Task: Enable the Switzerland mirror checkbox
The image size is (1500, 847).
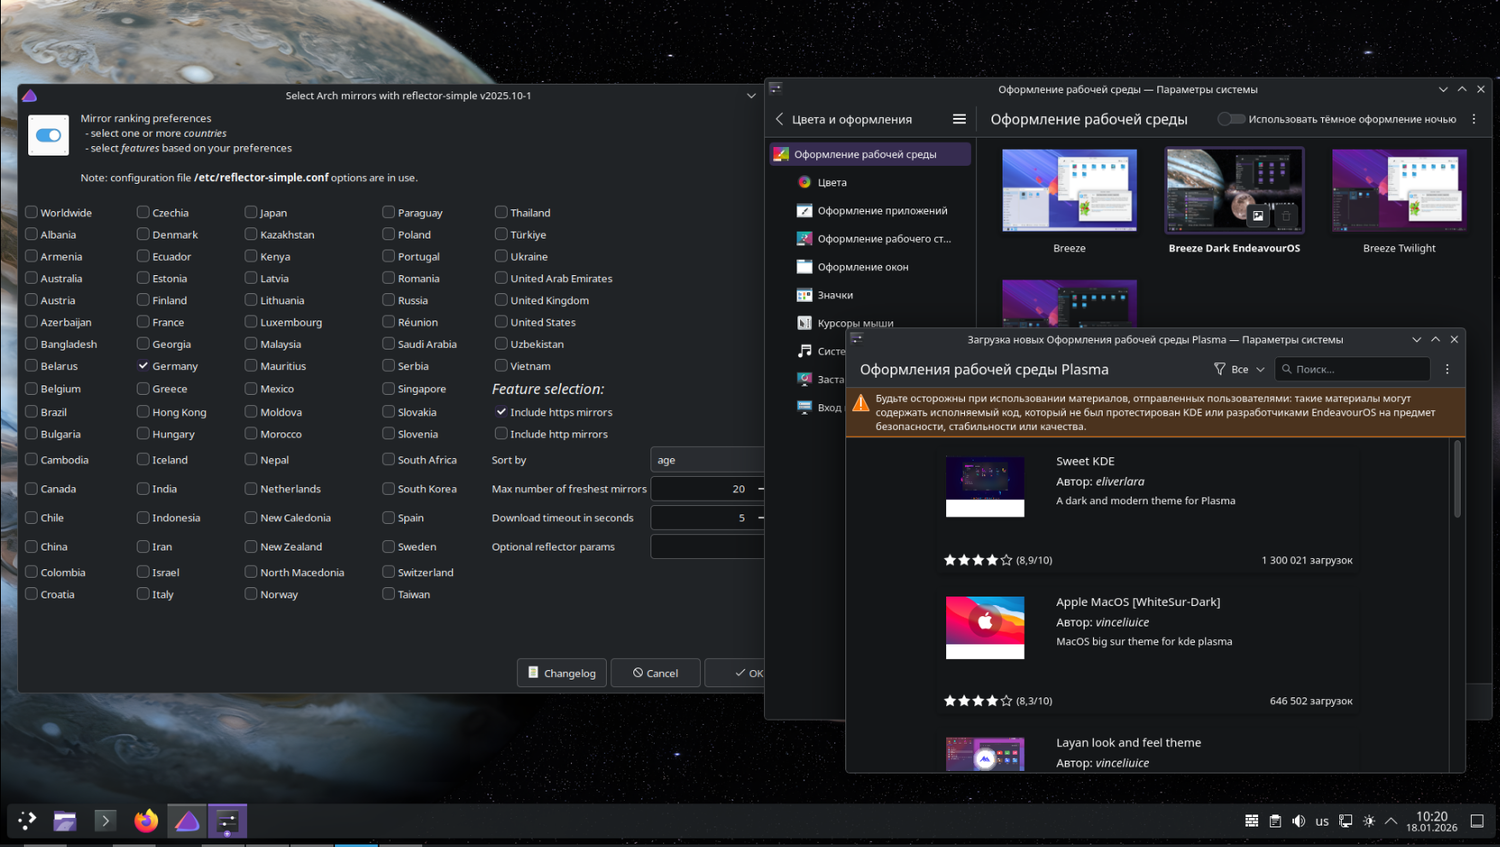Action: [388, 572]
